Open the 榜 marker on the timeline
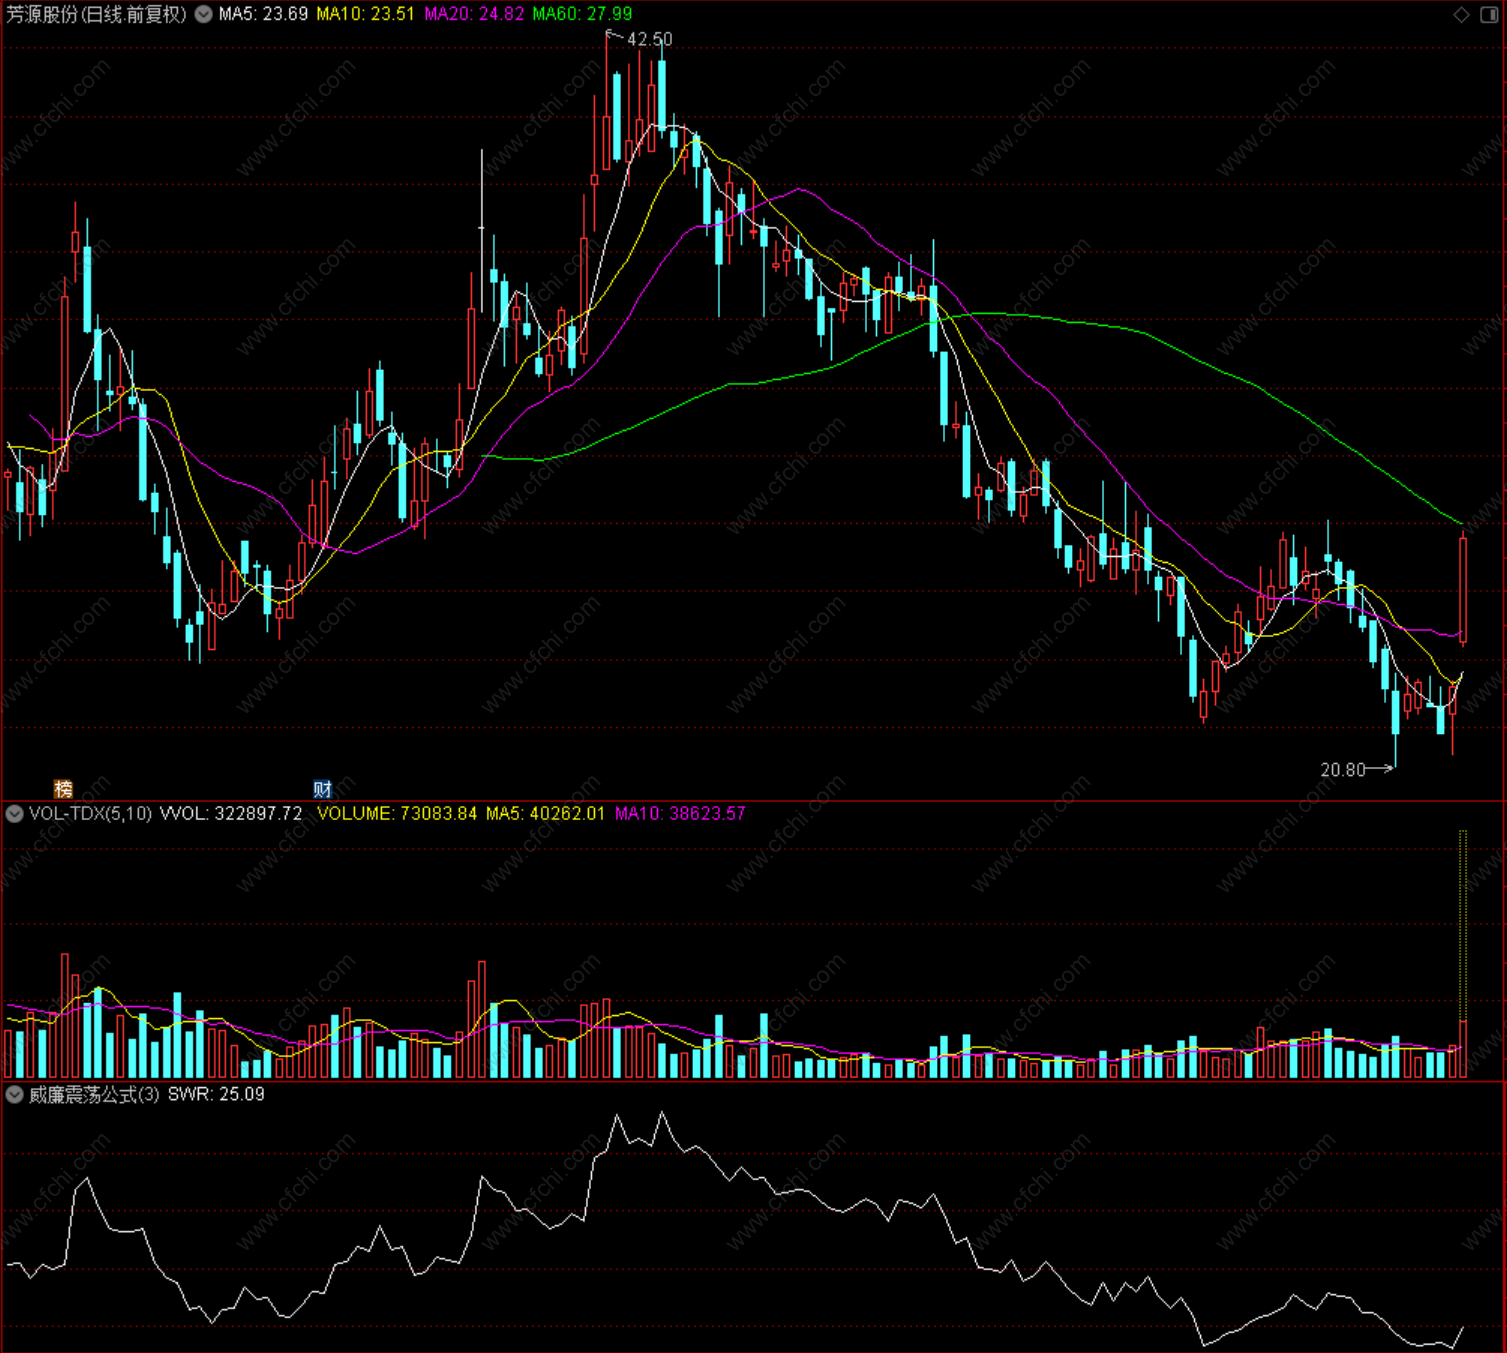This screenshot has height=1353, width=1507. click(x=63, y=789)
